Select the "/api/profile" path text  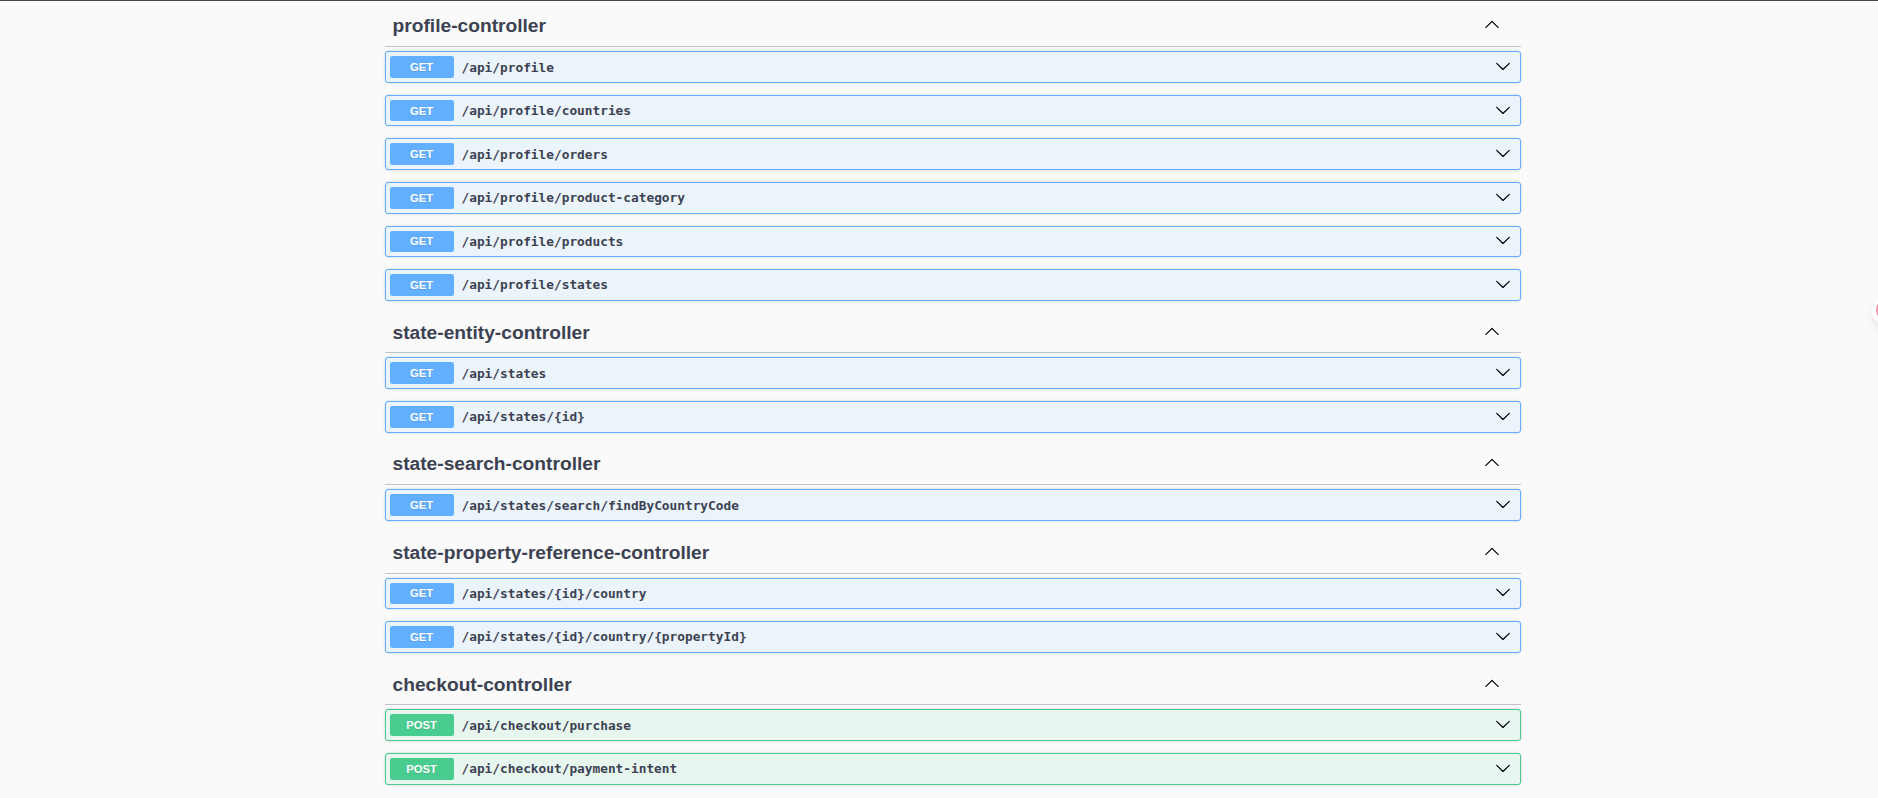pyautogui.click(x=508, y=68)
